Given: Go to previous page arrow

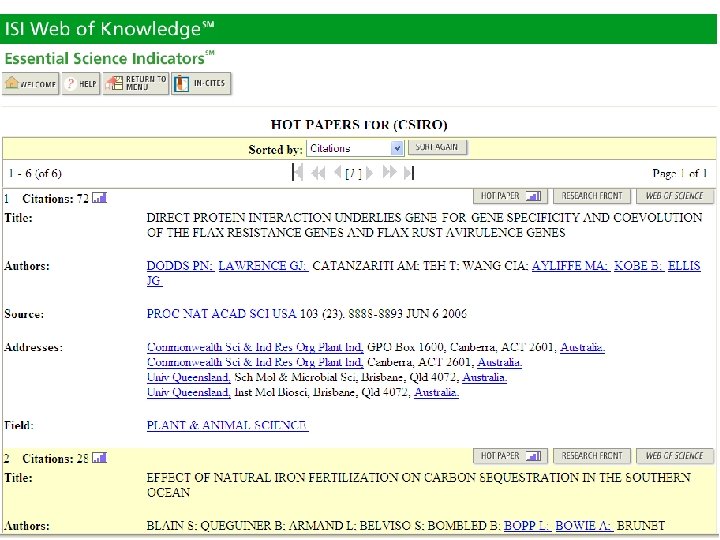Looking at the screenshot, I should click(x=338, y=173).
